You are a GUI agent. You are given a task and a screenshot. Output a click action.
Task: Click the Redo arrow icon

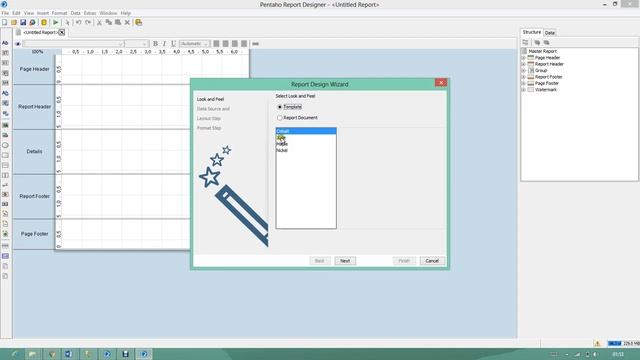pos(88,22)
